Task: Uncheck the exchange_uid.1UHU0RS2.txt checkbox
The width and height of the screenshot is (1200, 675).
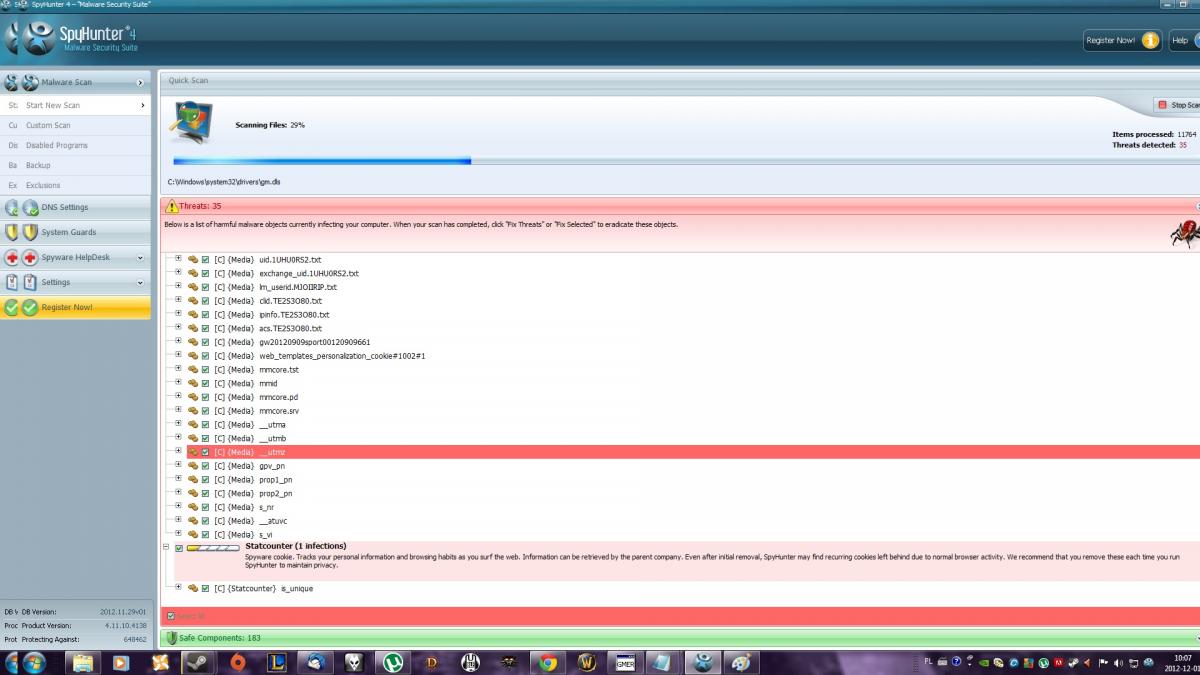Action: 206,273
